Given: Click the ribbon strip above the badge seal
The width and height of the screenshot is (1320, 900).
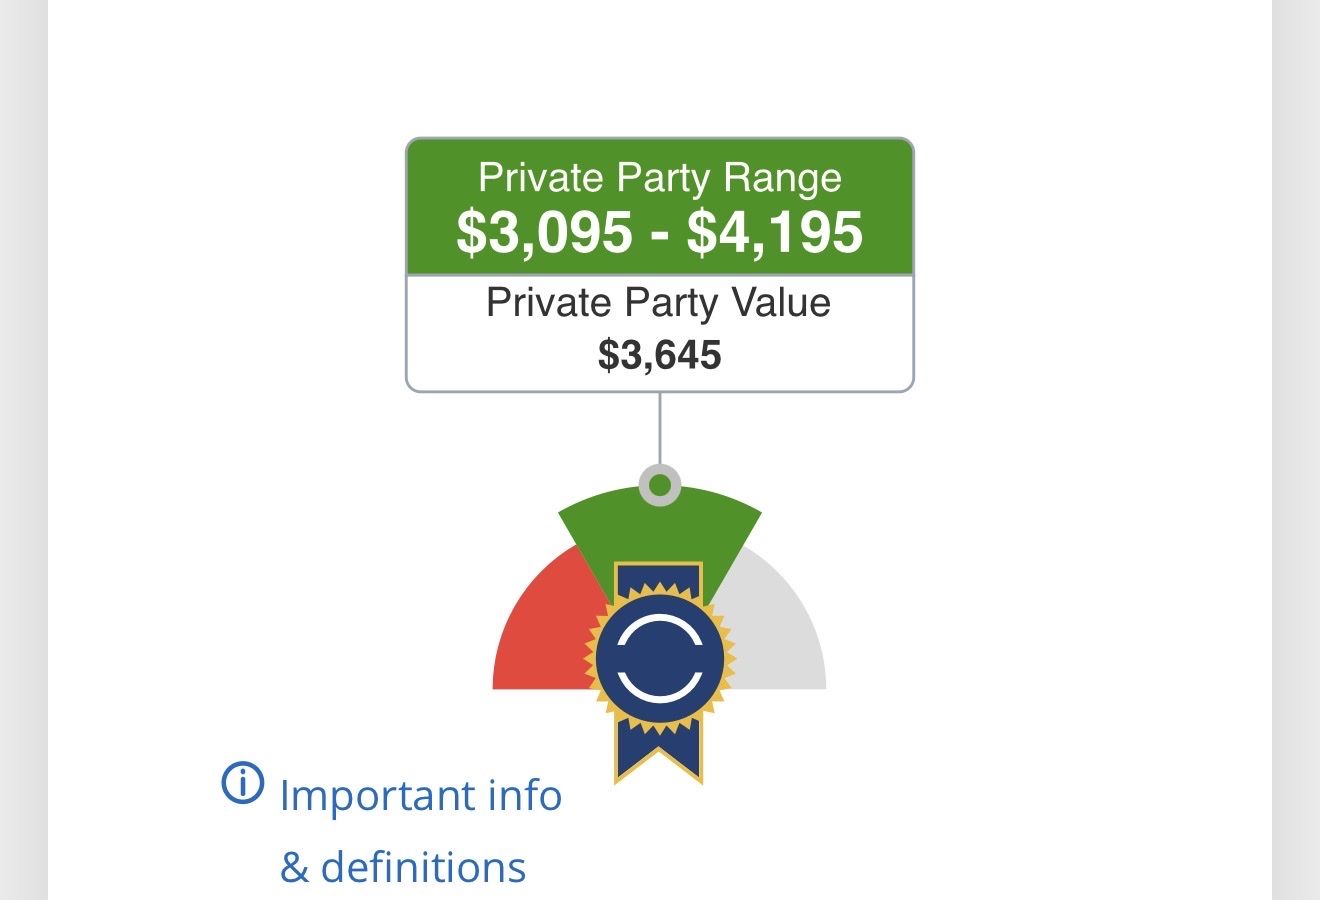Looking at the screenshot, I should [659, 580].
